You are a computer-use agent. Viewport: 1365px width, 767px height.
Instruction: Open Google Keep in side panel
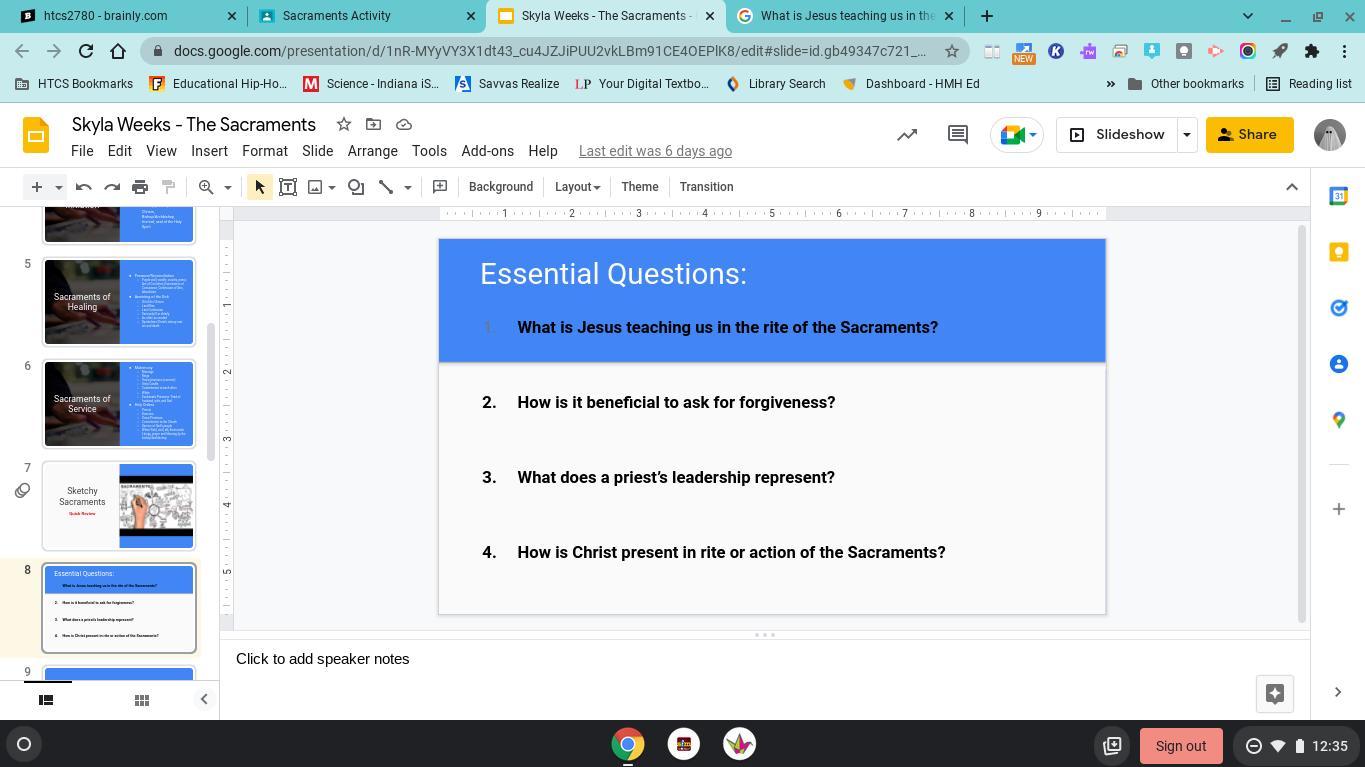pyautogui.click(x=1339, y=252)
